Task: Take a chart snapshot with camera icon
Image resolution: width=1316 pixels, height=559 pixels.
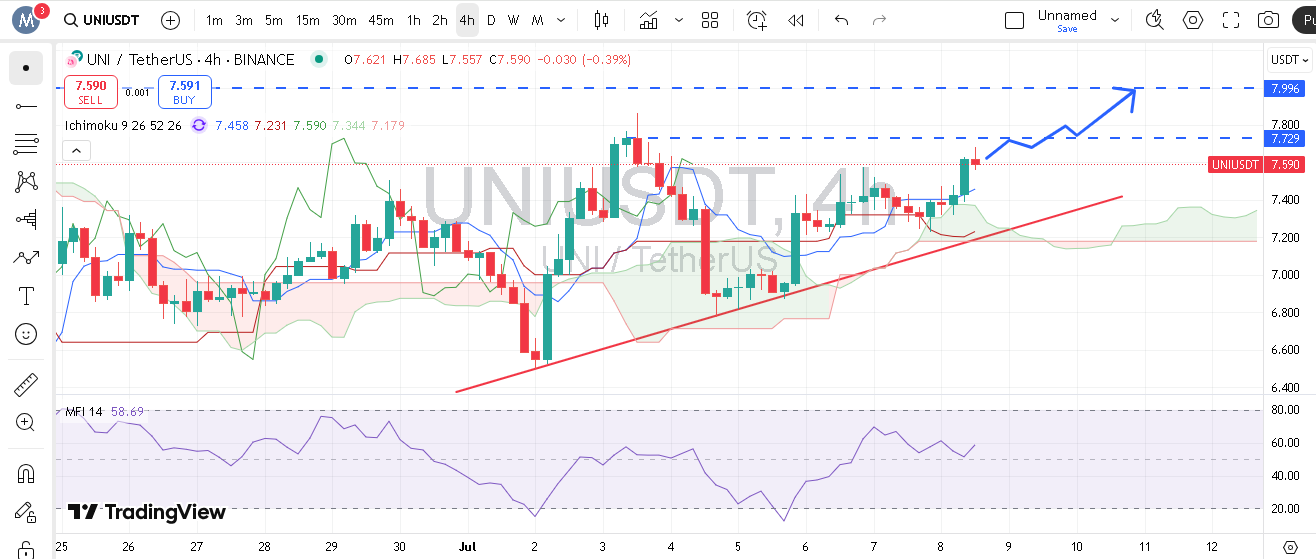Action: tap(1268, 20)
